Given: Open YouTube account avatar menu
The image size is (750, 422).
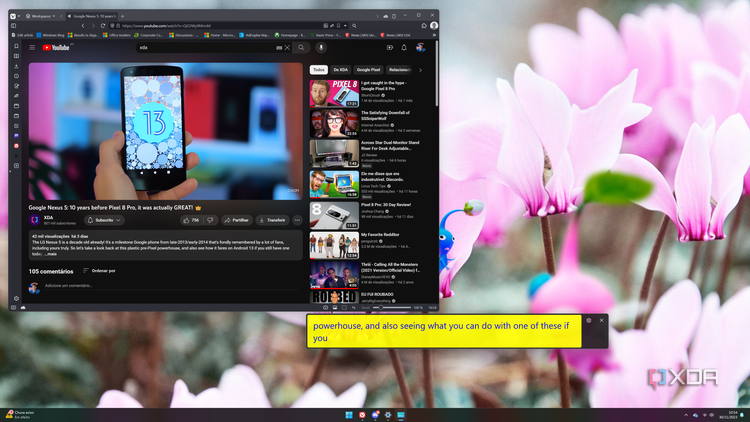Looking at the screenshot, I should [x=420, y=47].
